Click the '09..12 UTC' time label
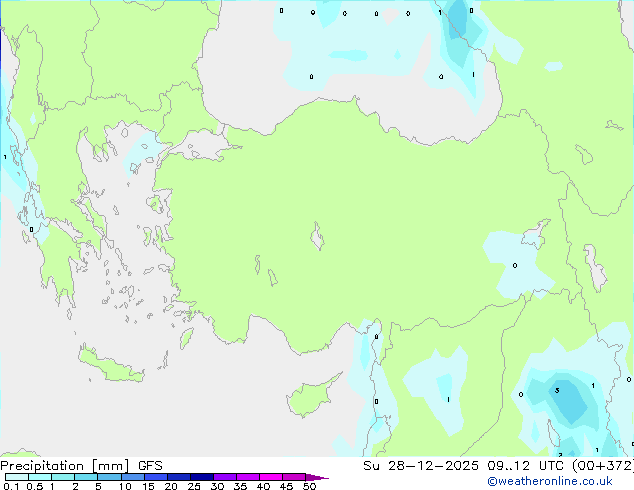This screenshot has height=490, width=634. pos(527,466)
